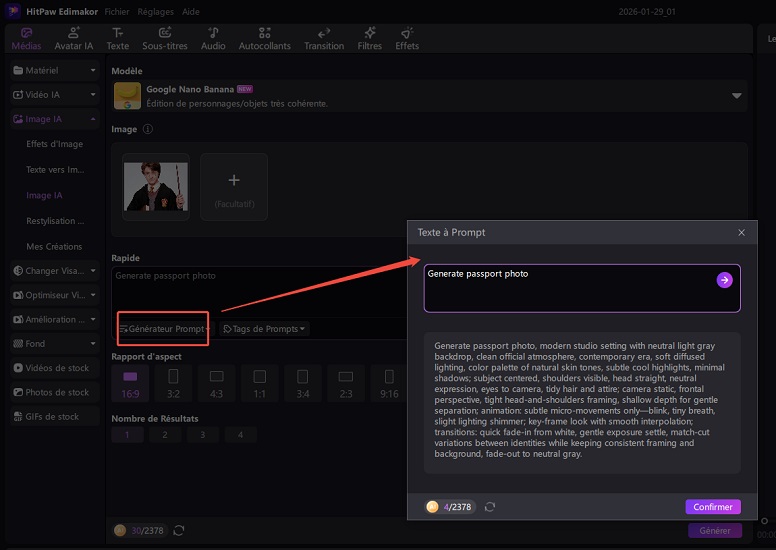
Task: Click refresh icon beside 4/2378 credits
Action: pyautogui.click(x=490, y=507)
